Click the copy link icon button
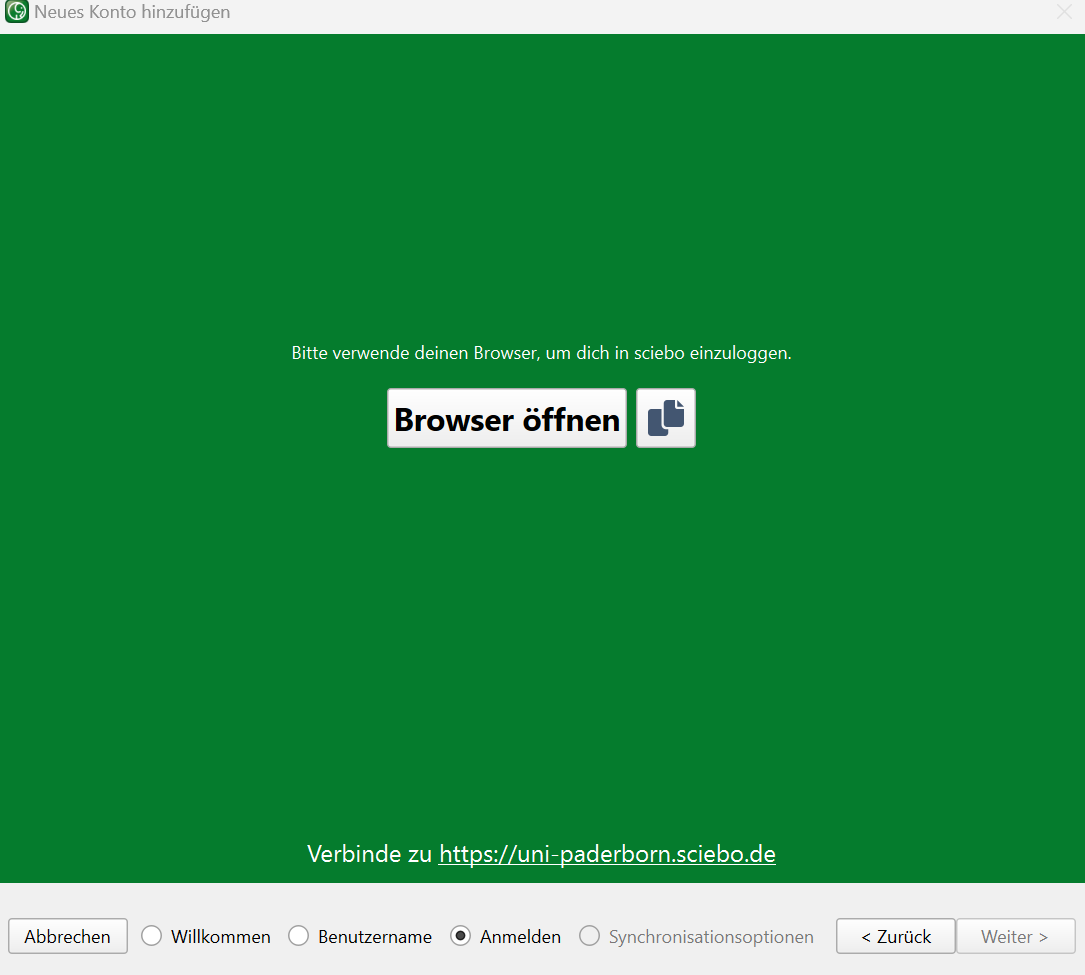 [665, 418]
